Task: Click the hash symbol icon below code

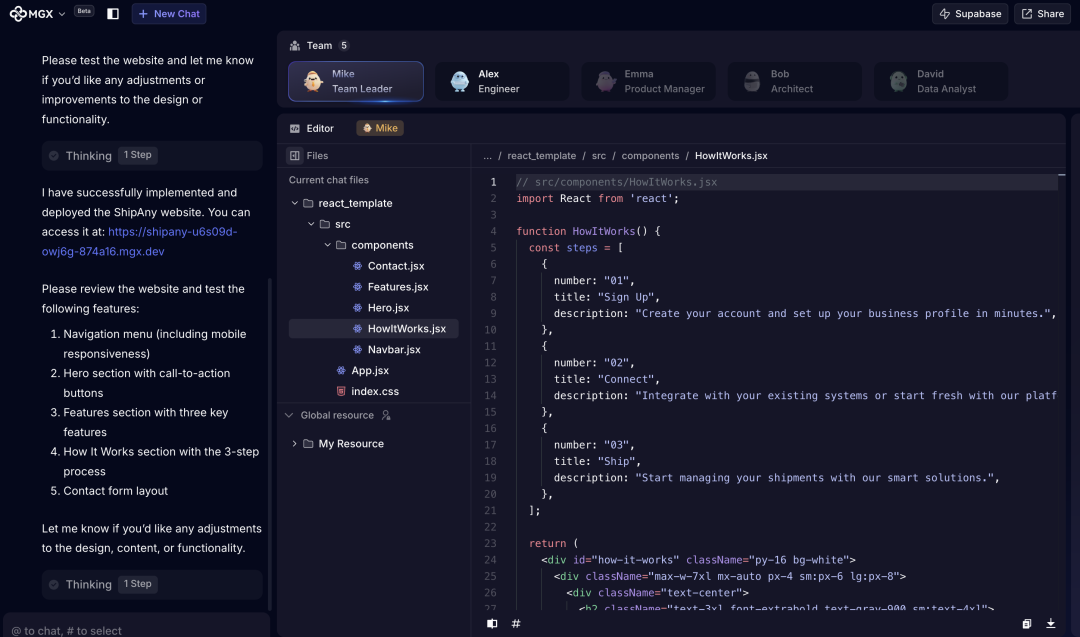Action: tap(516, 624)
